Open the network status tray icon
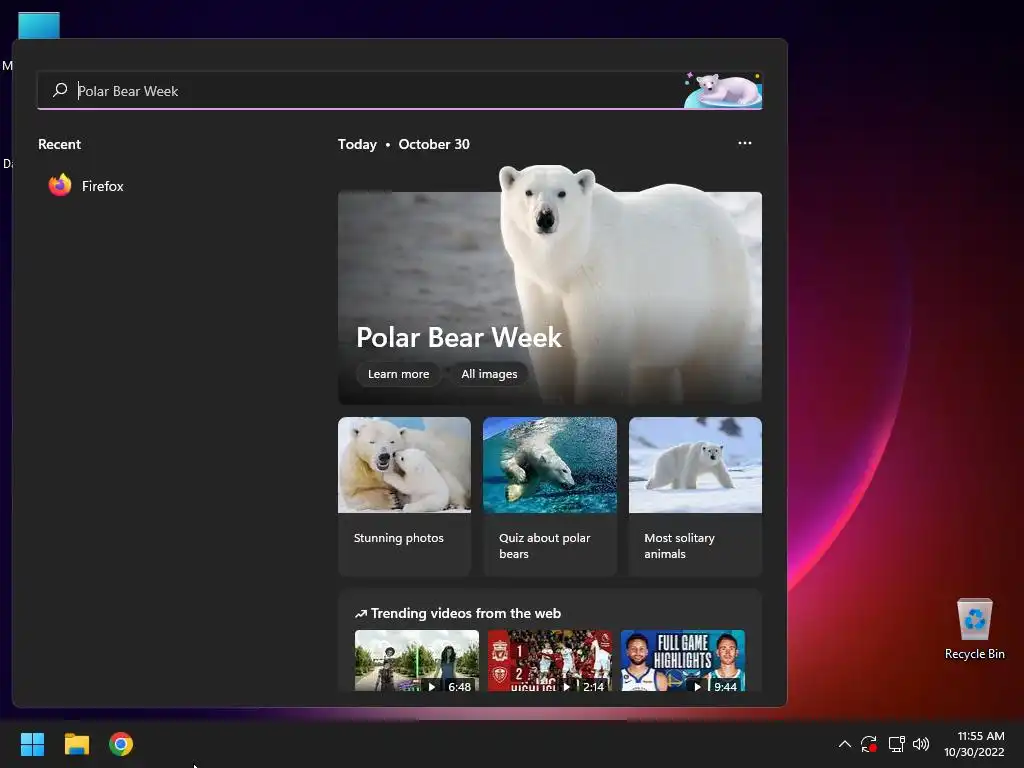This screenshot has width=1024, height=768. click(896, 744)
